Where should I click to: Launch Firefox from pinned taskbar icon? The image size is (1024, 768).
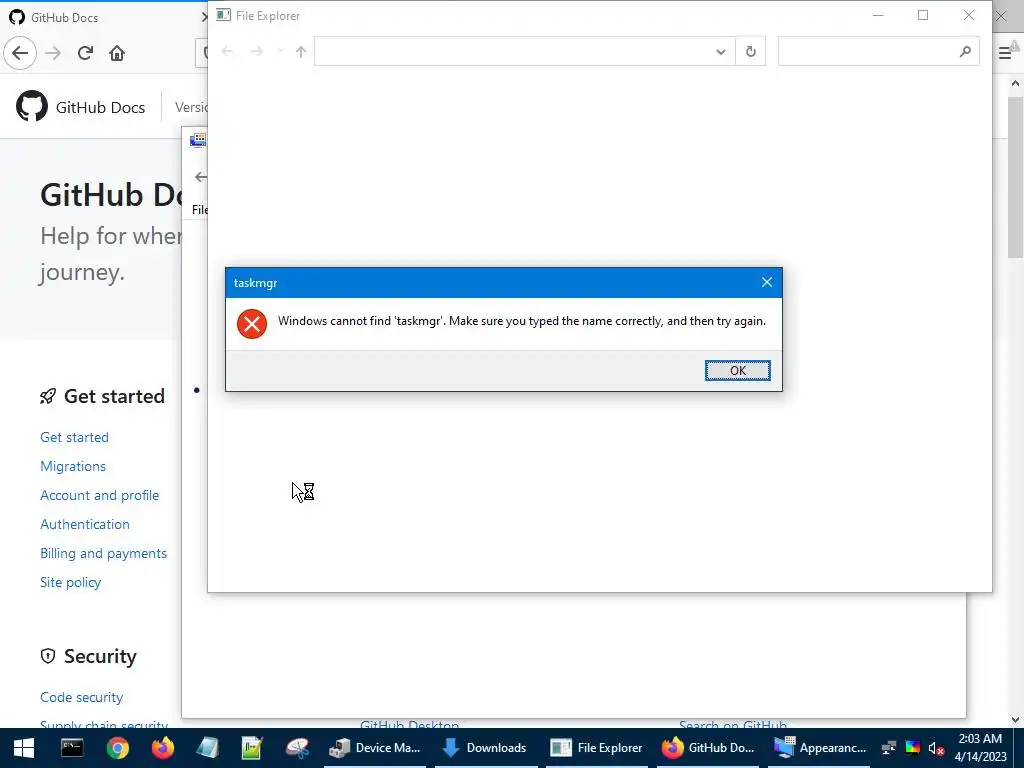click(163, 748)
